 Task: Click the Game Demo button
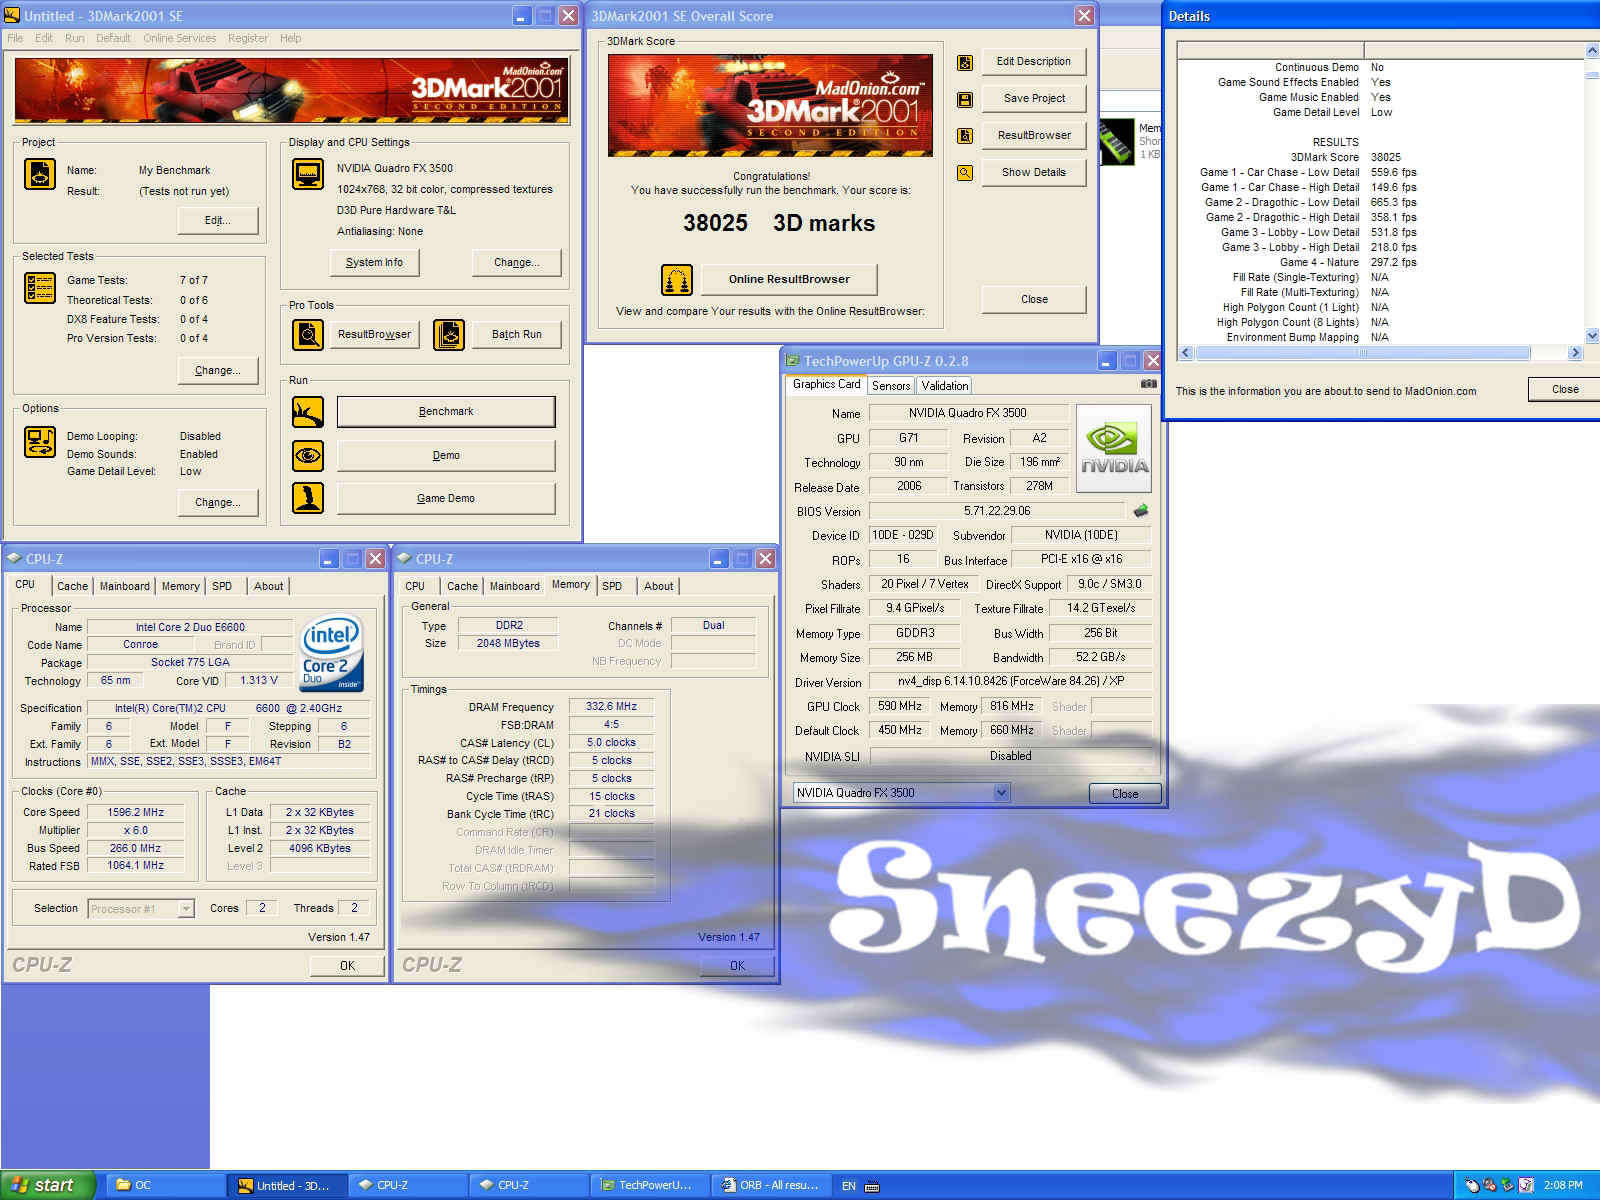[x=446, y=498]
